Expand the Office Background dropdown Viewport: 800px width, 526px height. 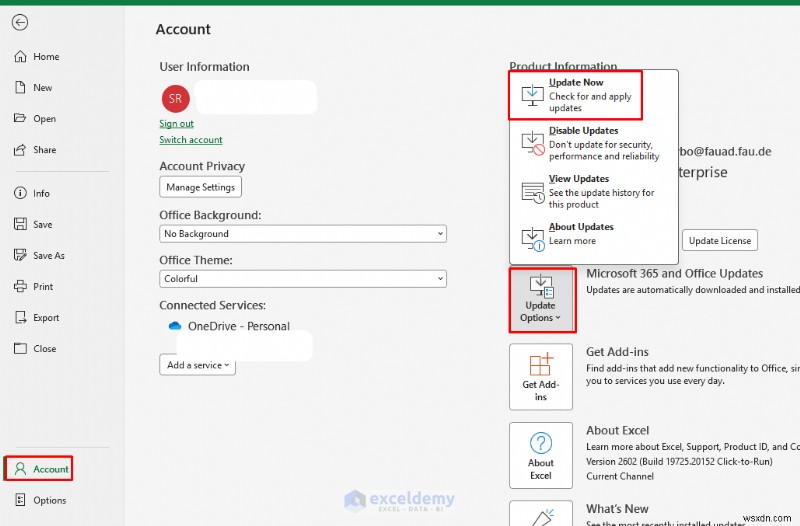tap(303, 234)
